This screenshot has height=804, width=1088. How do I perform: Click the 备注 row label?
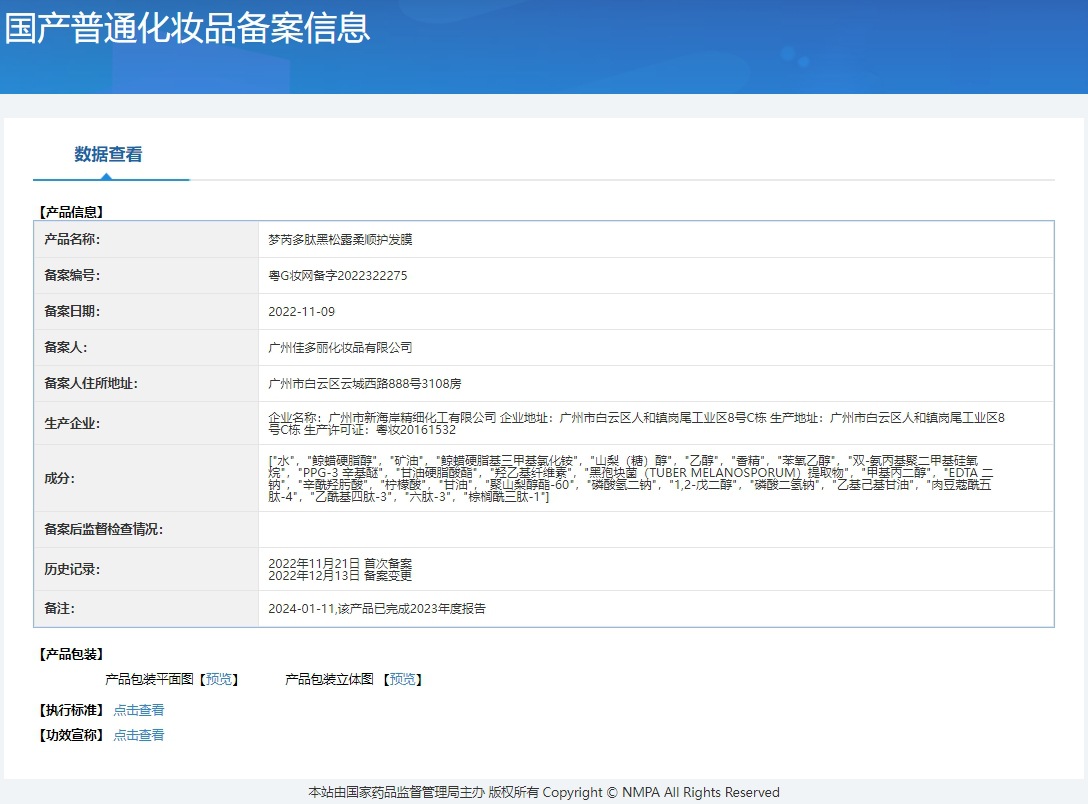pyautogui.click(x=60, y=608)
